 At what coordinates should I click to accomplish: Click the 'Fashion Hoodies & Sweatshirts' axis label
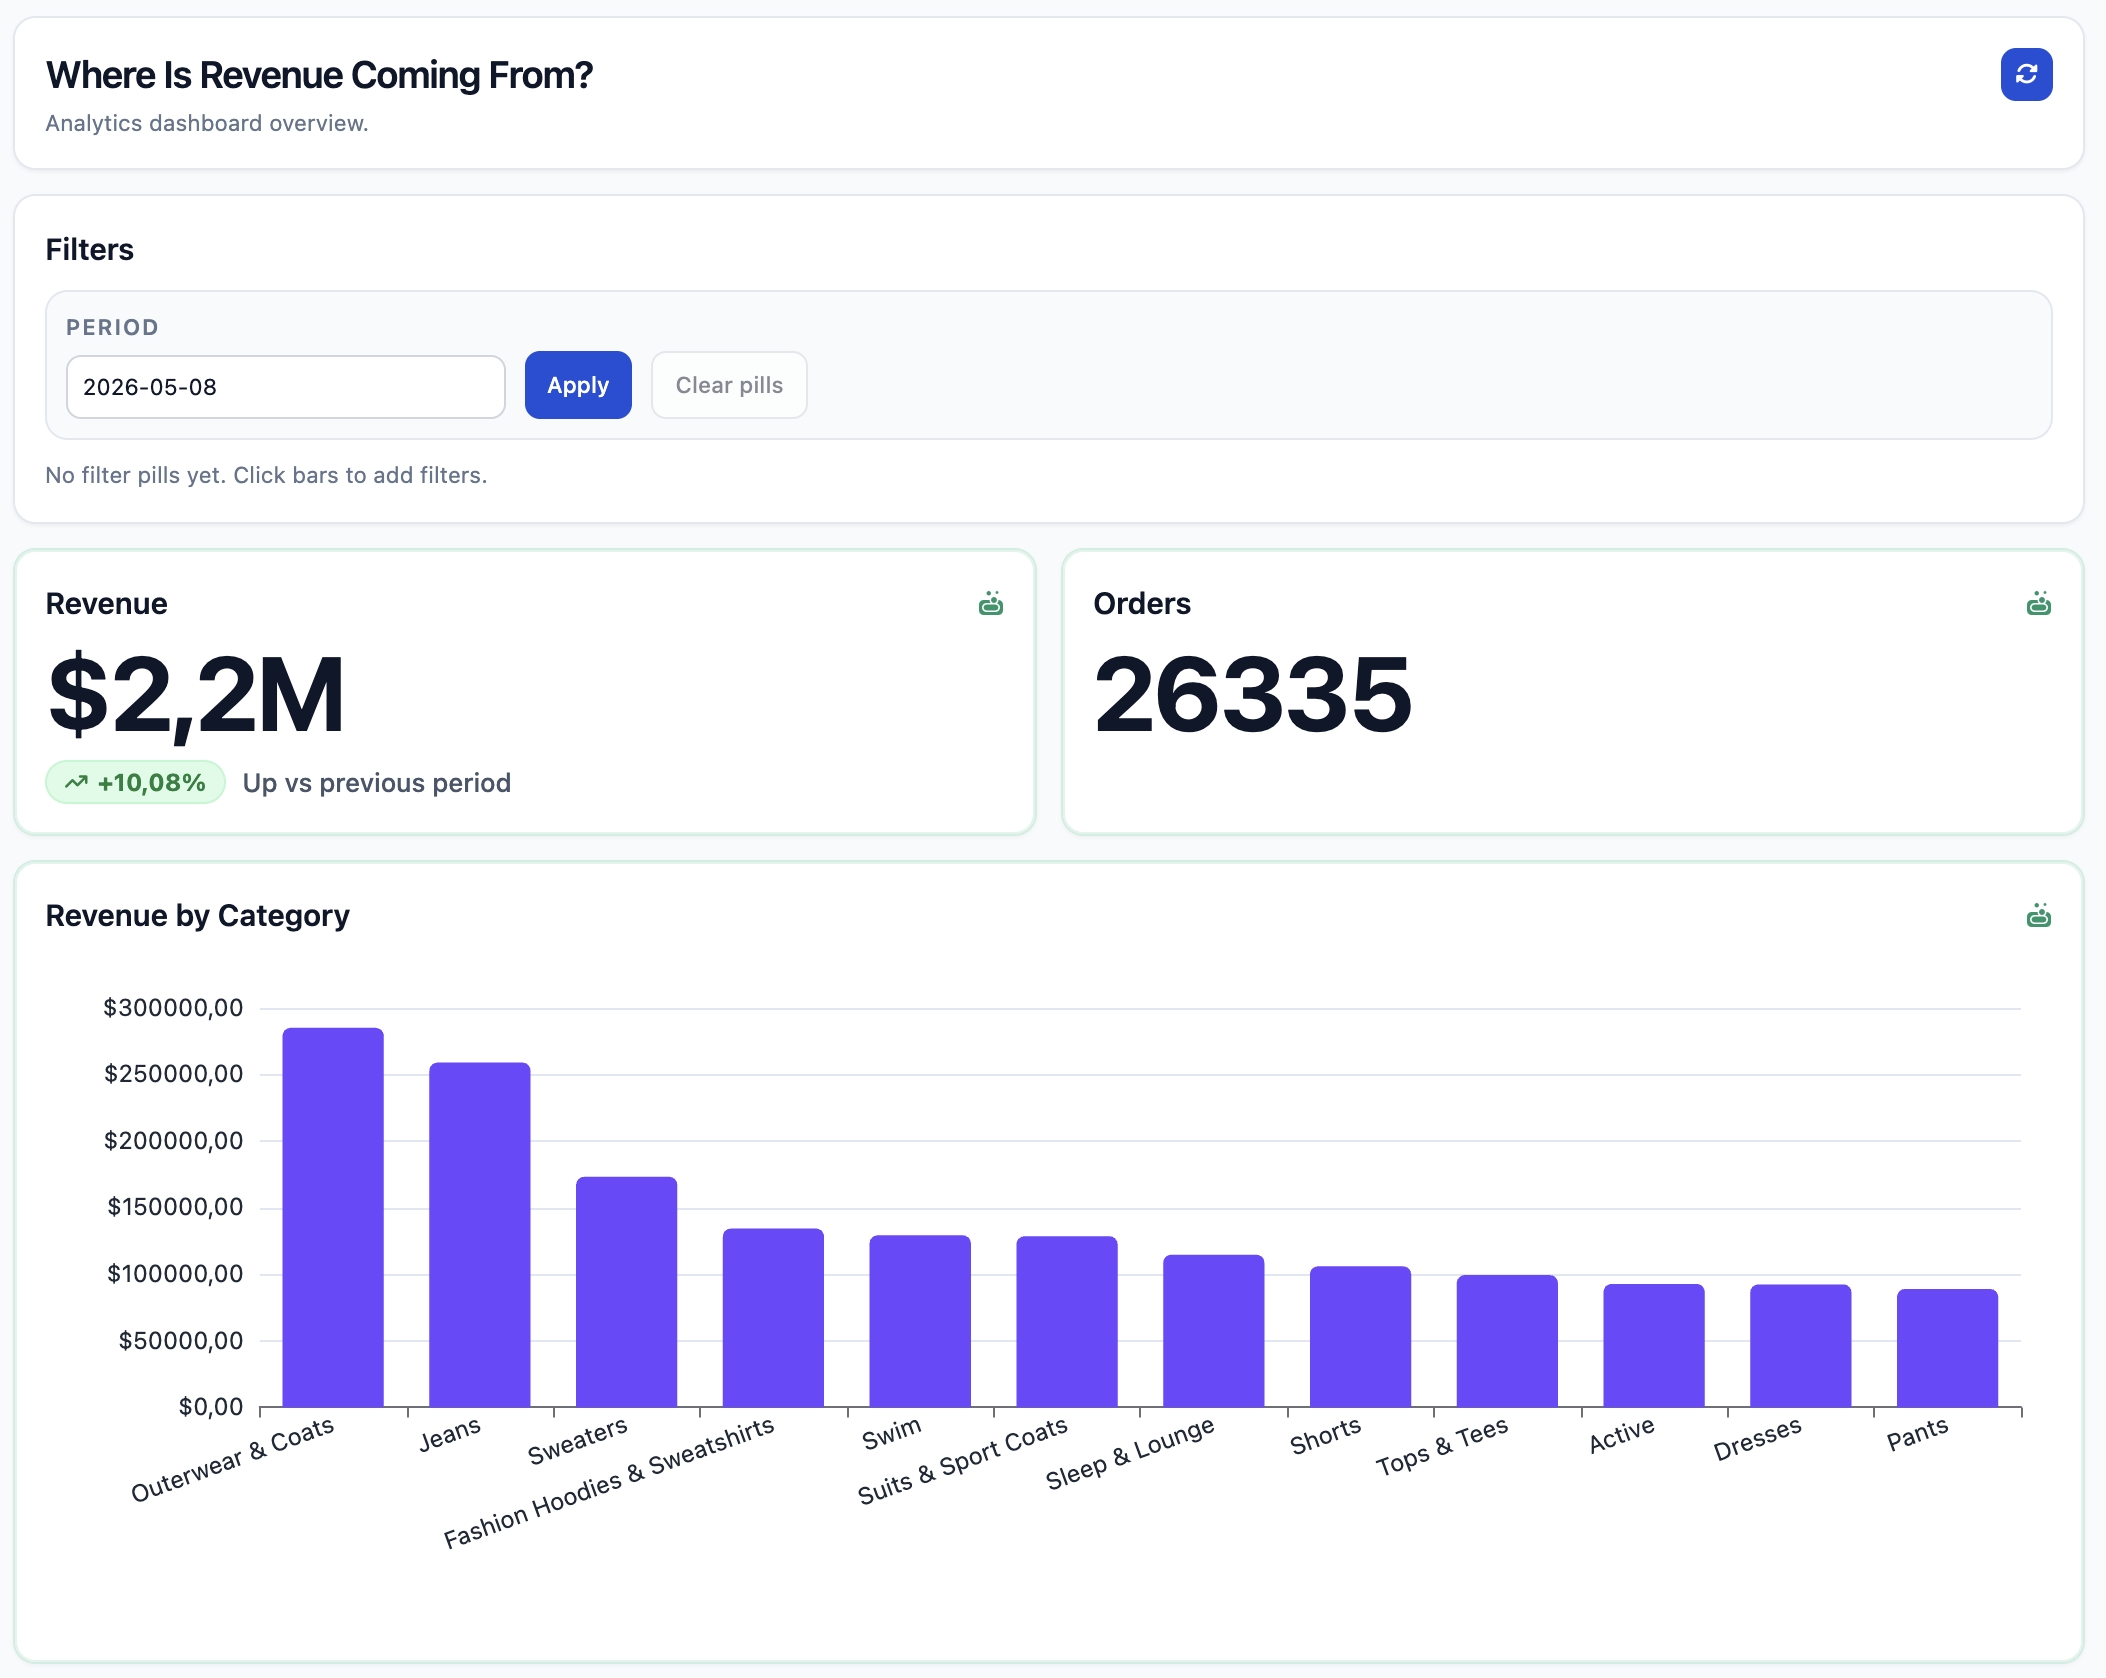[x=608, y=1482]
